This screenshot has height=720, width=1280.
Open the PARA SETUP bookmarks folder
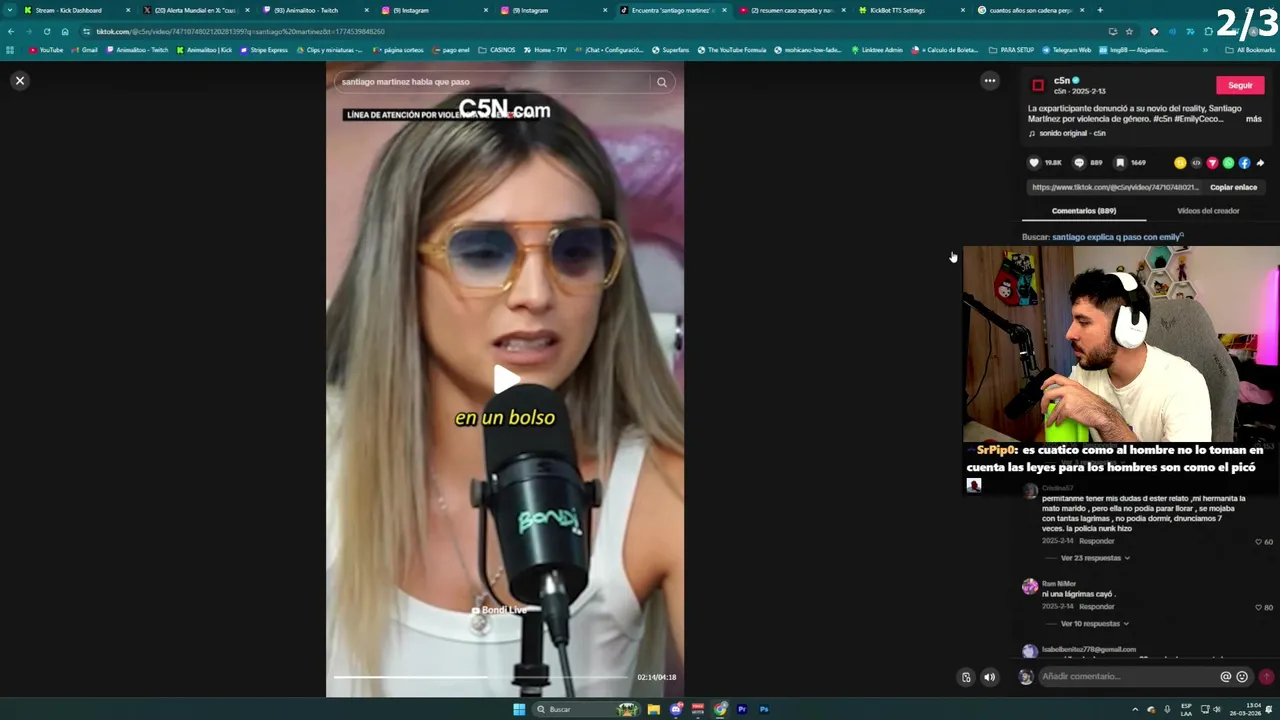point(1011,50)
